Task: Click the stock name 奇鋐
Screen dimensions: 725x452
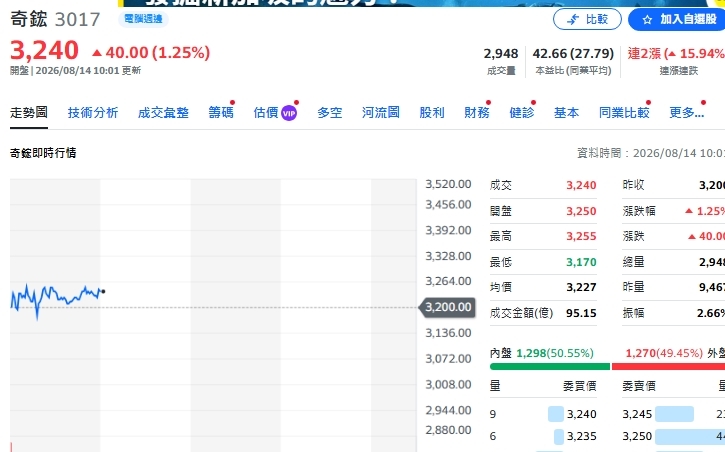Action: (x=29, y=19)
